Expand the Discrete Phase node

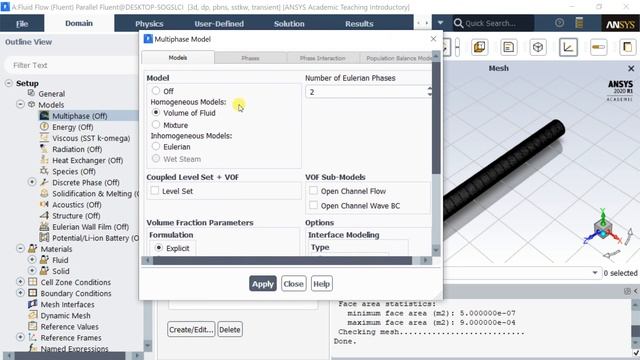point(32,182)
